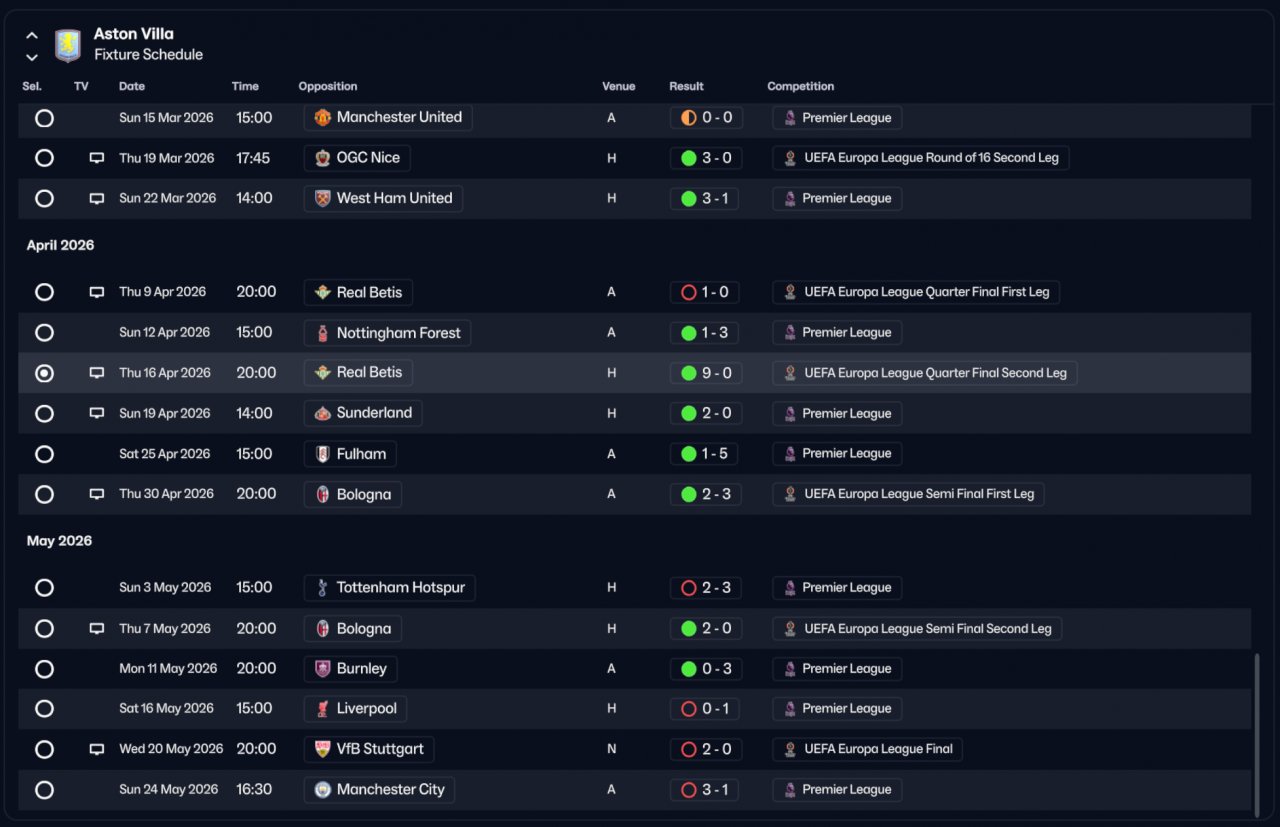
Task: Click the up chevron beside Aston Villa
Action: (32, 35)
